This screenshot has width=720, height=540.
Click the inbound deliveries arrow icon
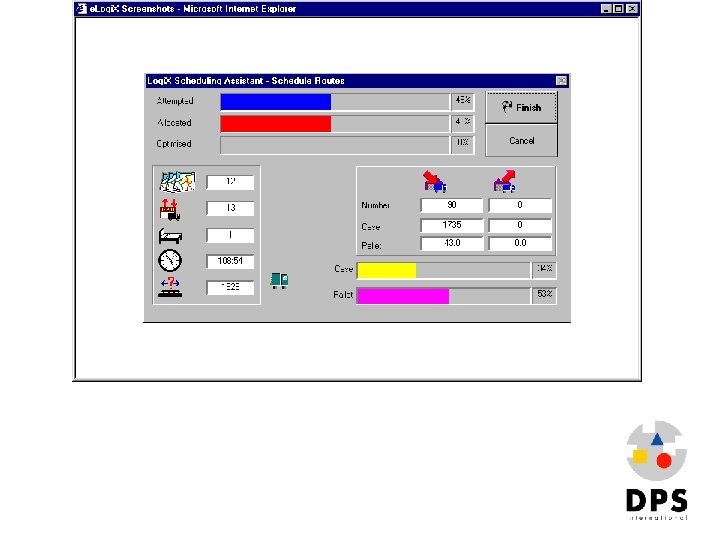[x=434, y=181]
